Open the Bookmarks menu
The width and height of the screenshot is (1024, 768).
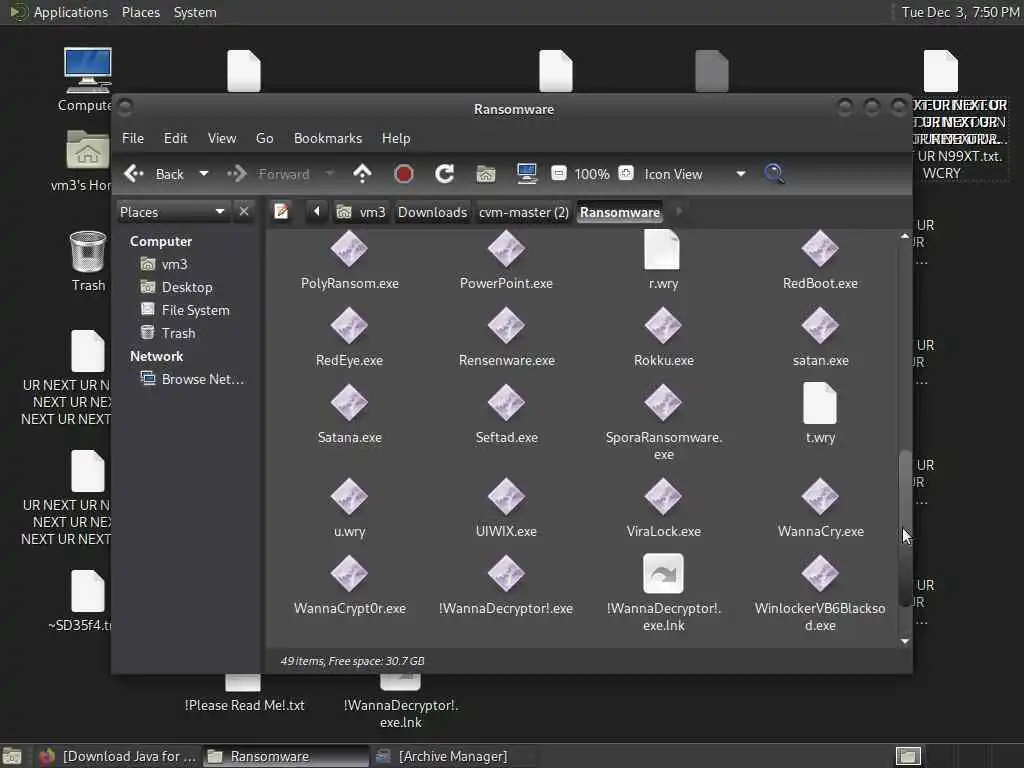328,138
